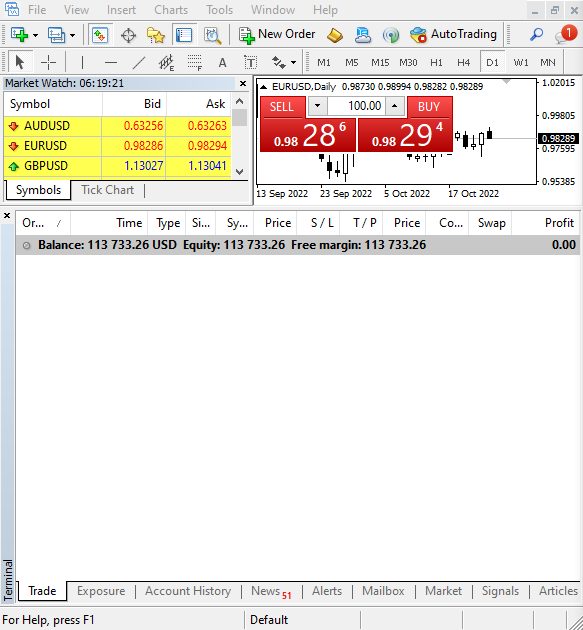Toggle the Terminal panel icon
Screen dimensions: 583x630
click(184, 35)
